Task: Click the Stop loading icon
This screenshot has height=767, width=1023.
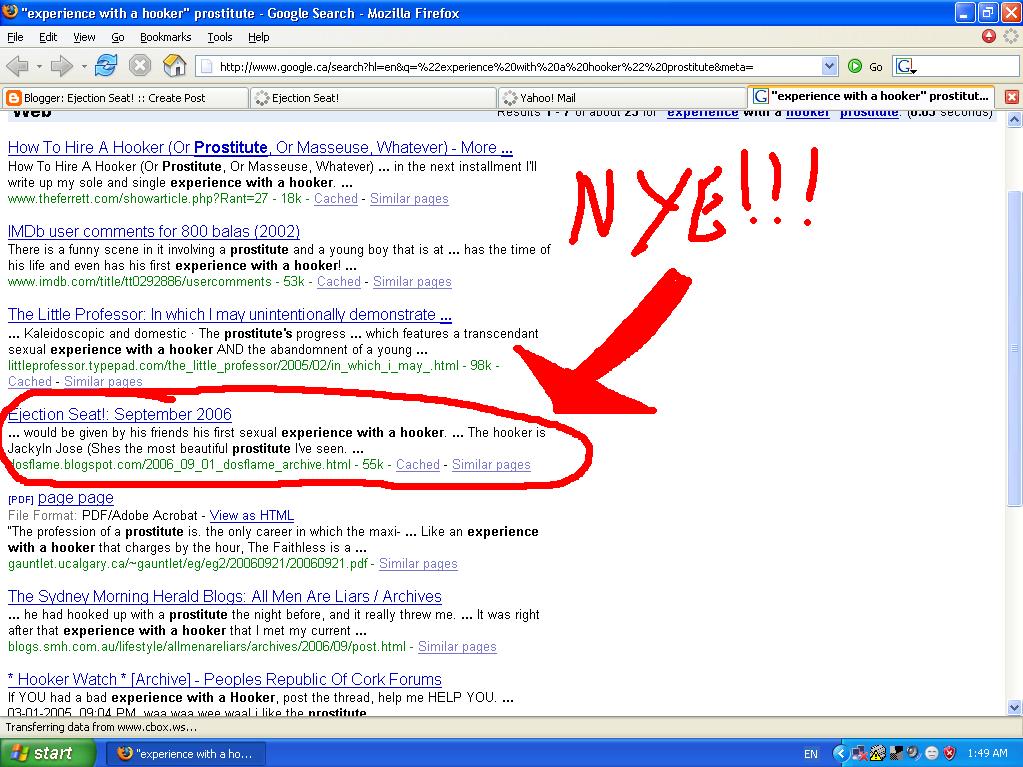Action: click(x=140, y=66)
